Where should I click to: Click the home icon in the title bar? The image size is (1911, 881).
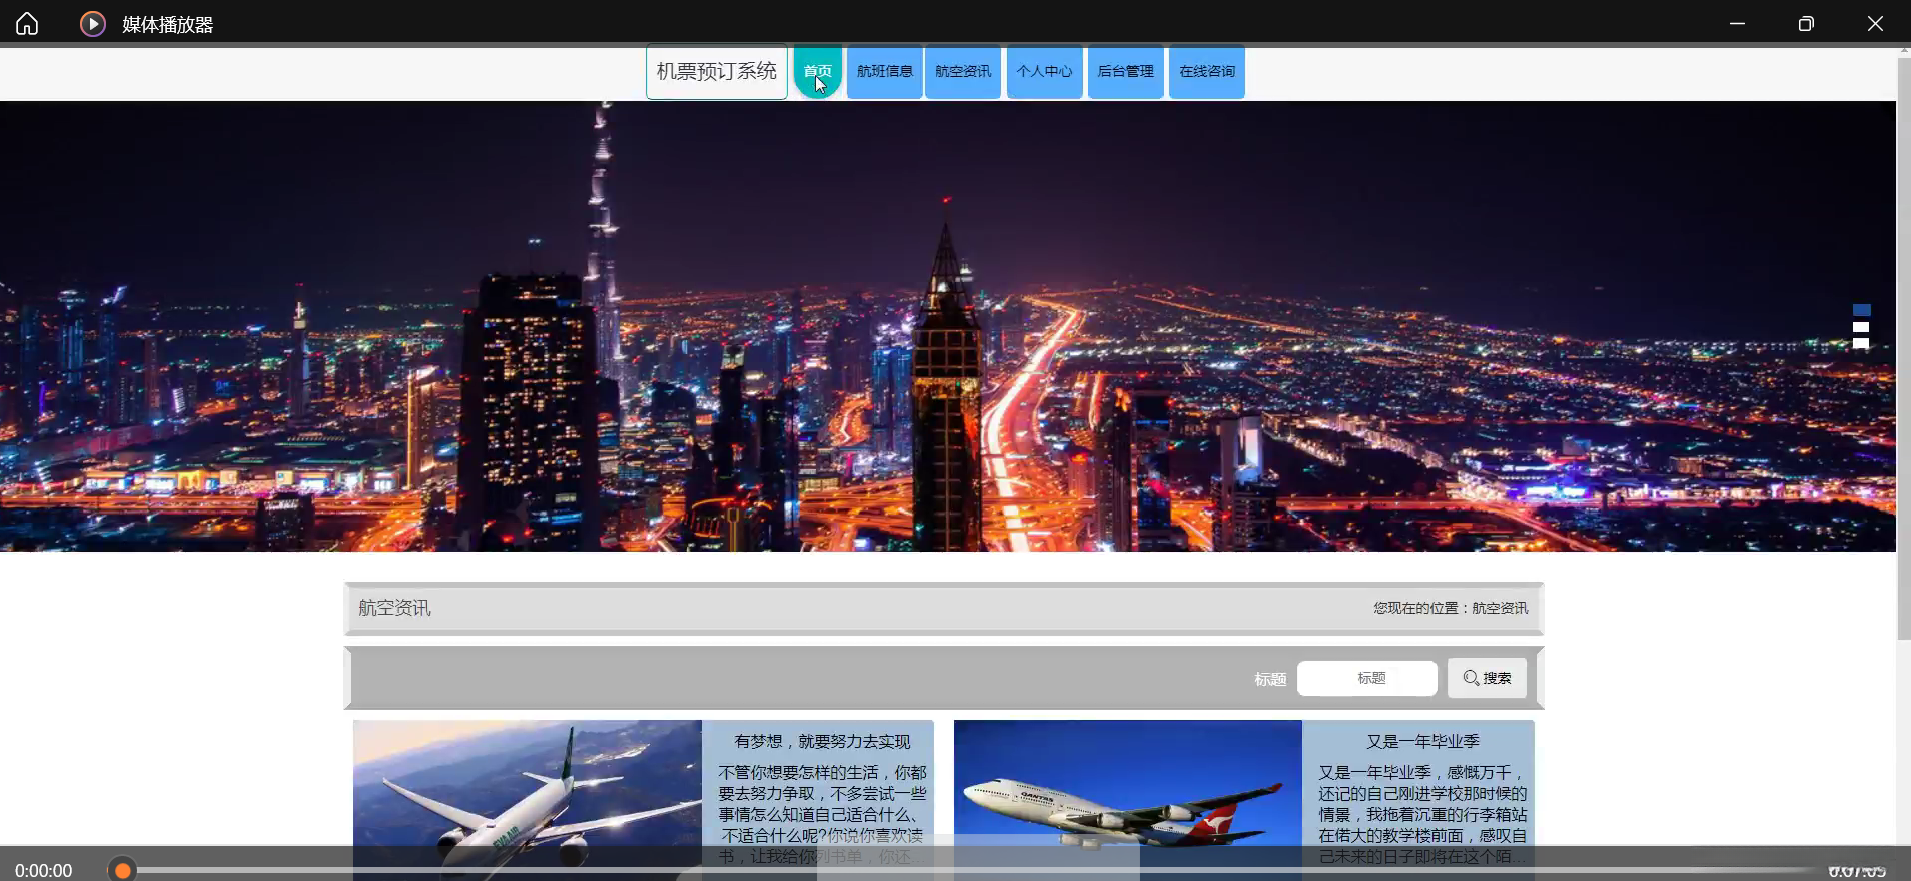pyautogui.click(x=27, y=23)
